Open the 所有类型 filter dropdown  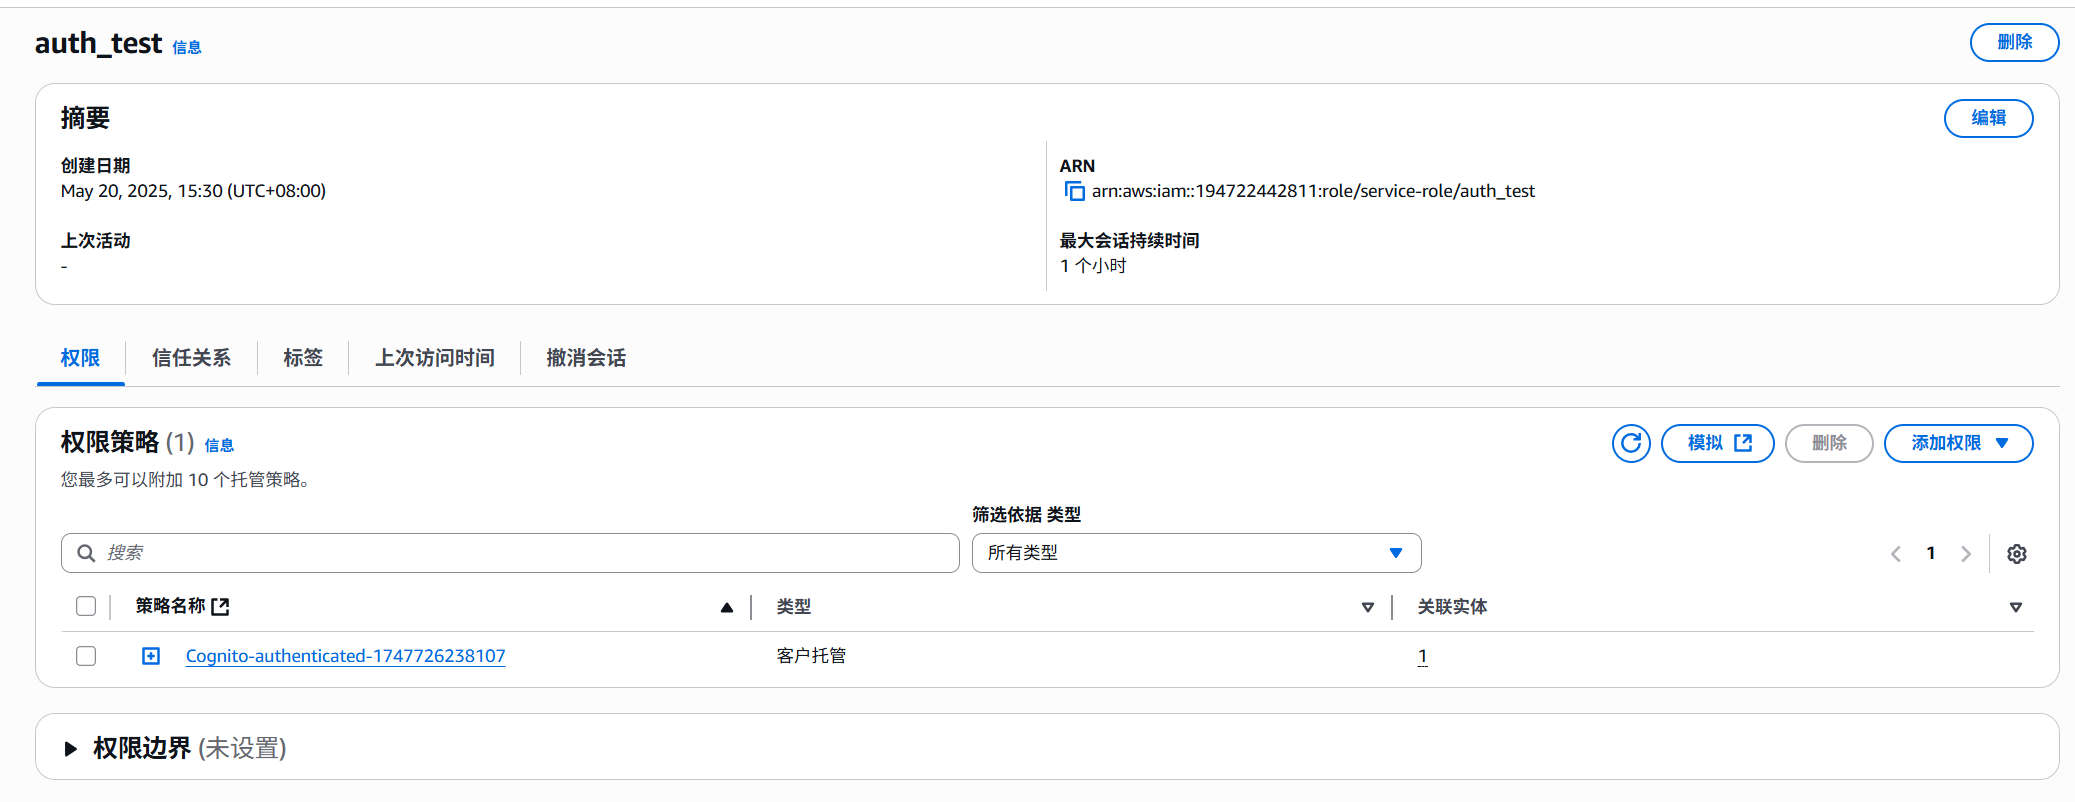click(1196, 553)
